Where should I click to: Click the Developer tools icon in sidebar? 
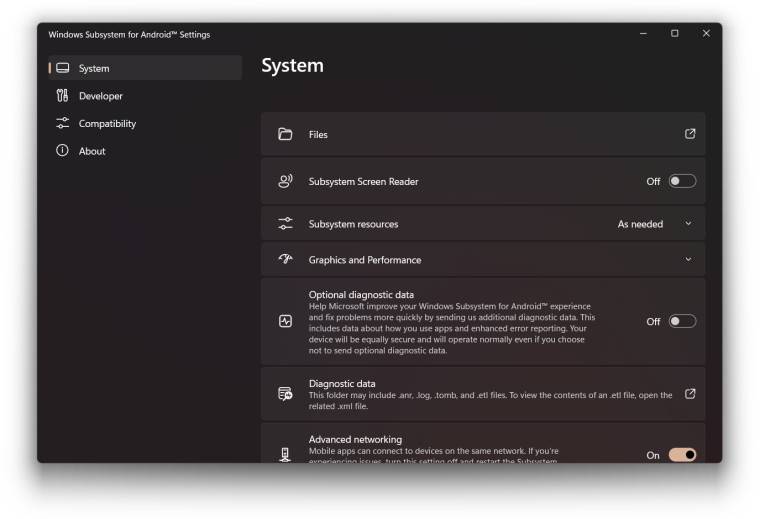(x=63, y=95)
